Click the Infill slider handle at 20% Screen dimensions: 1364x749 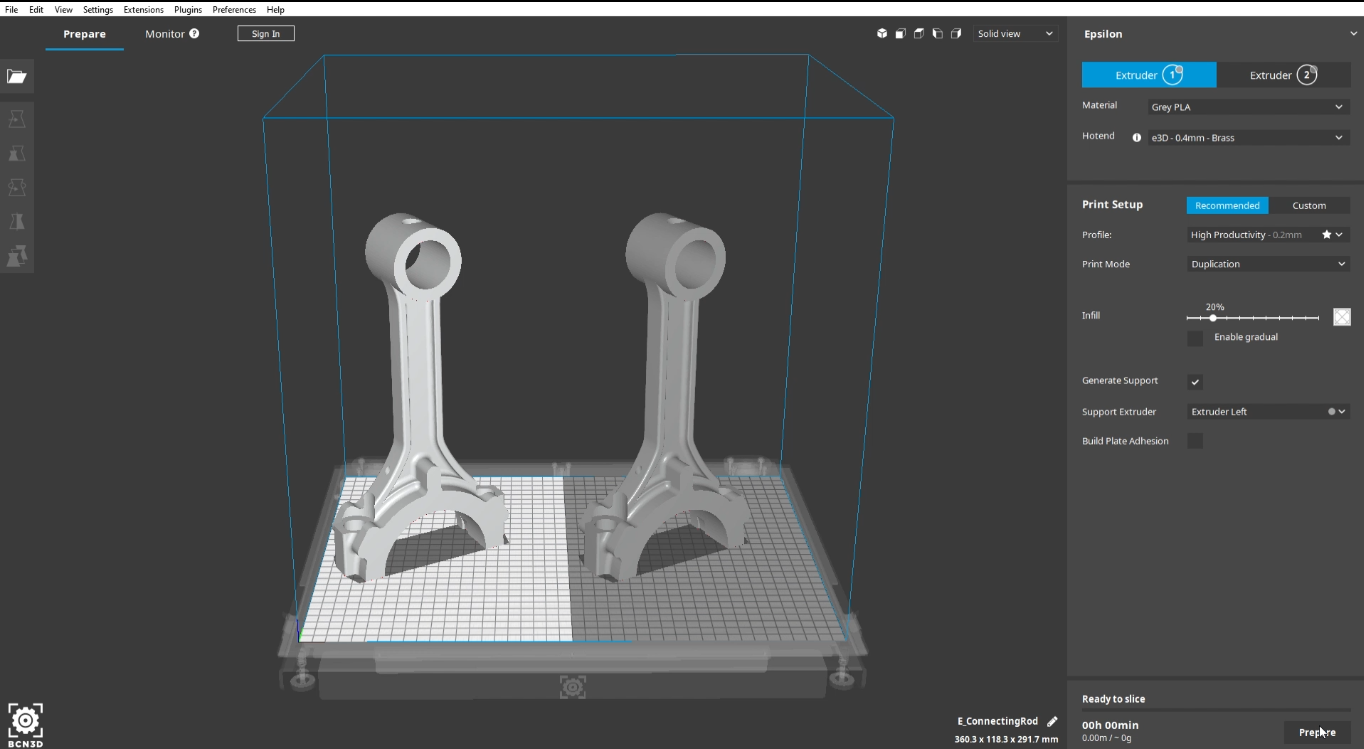tap(1213, 318)
